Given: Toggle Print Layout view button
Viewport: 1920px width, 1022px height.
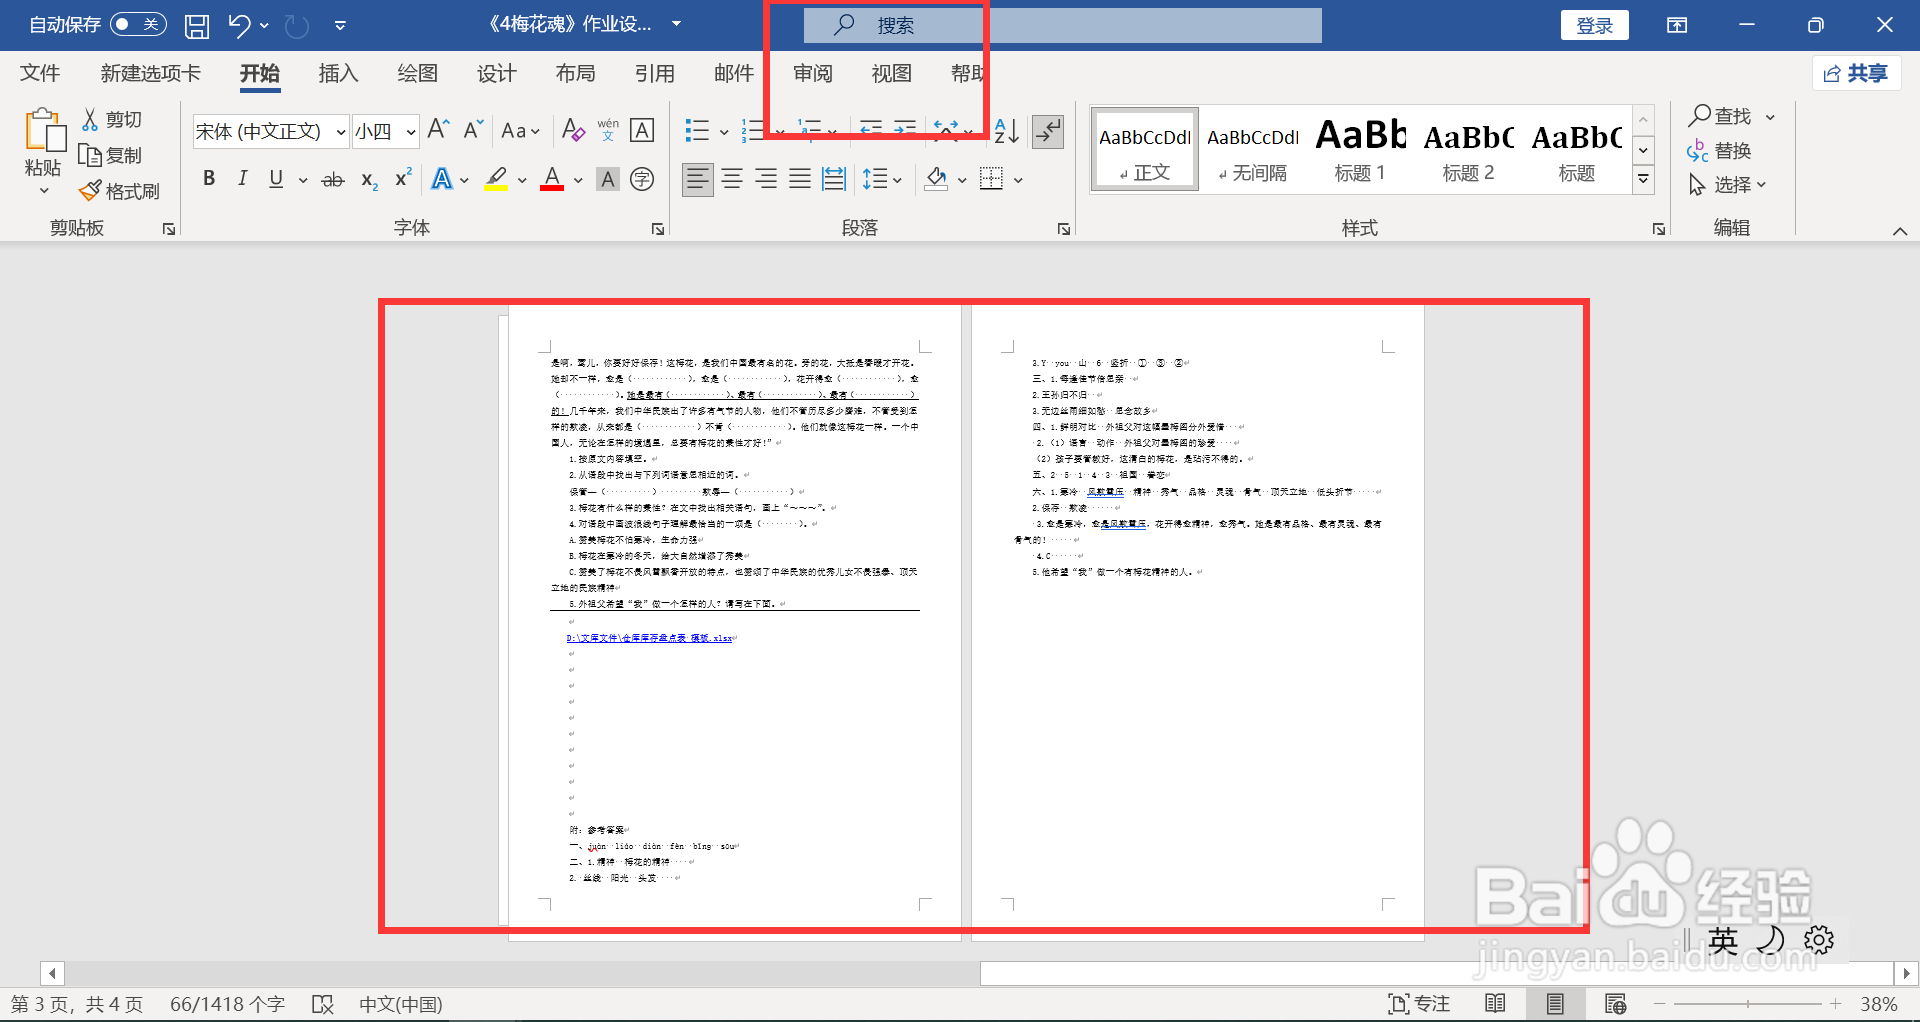Looking at the screenshot, I should point(1555,1004).
